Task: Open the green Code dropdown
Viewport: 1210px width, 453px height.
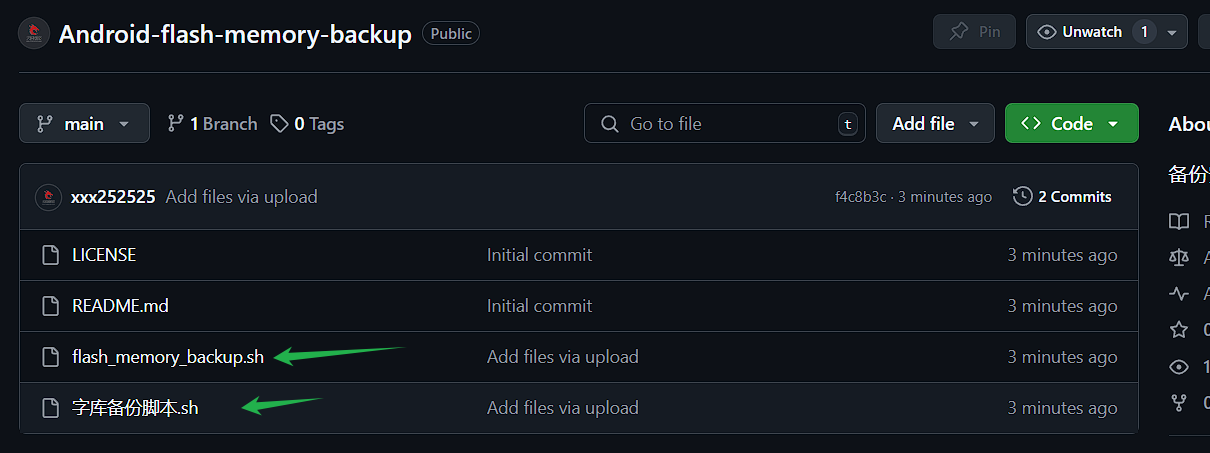Action: [x=1071, y=123]
